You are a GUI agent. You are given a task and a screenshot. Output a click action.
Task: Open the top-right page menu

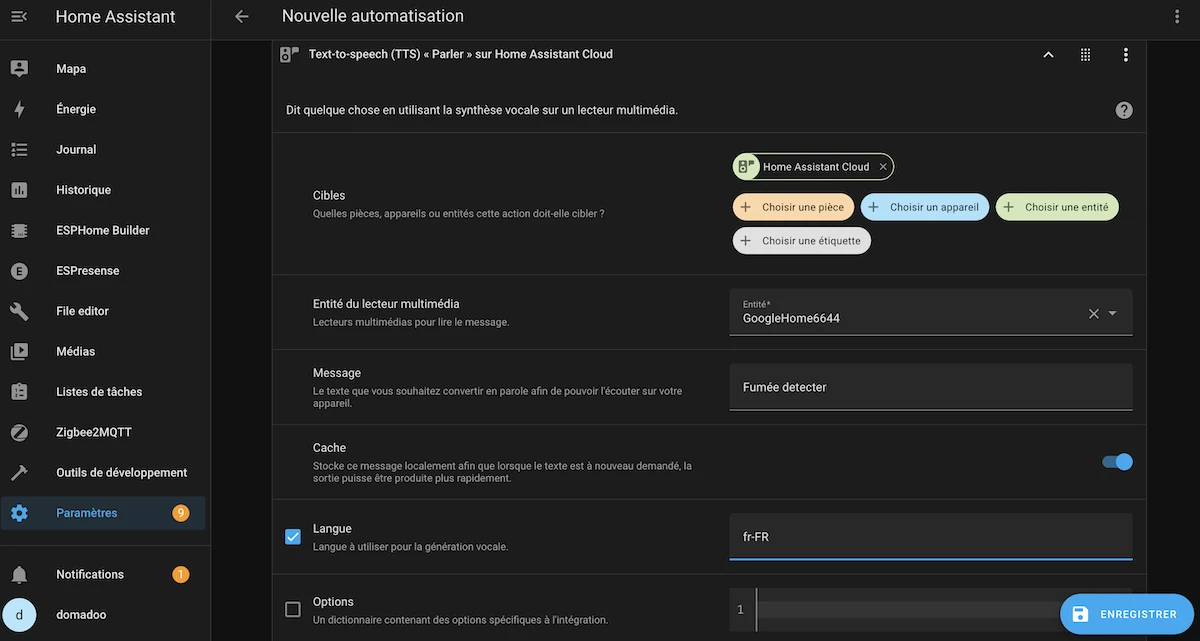(x=1177, y=16)
